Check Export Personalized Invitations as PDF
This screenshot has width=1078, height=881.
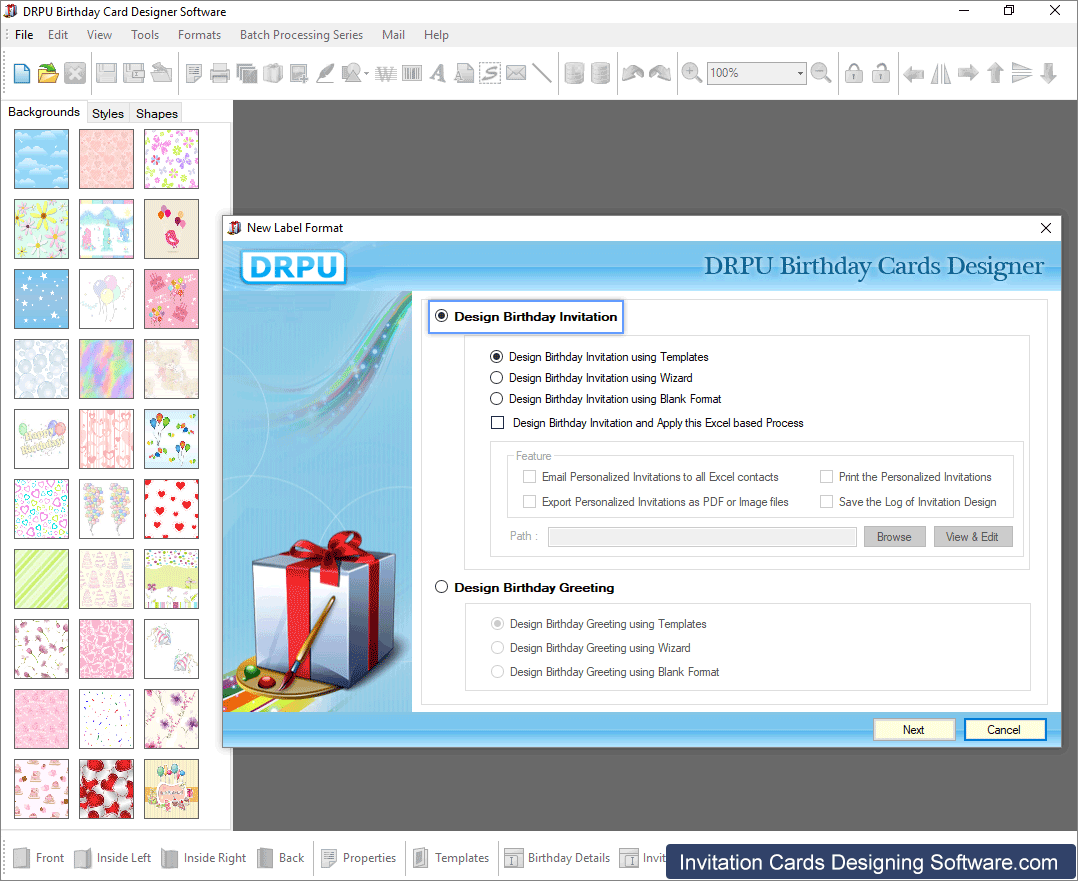[529, 502]
